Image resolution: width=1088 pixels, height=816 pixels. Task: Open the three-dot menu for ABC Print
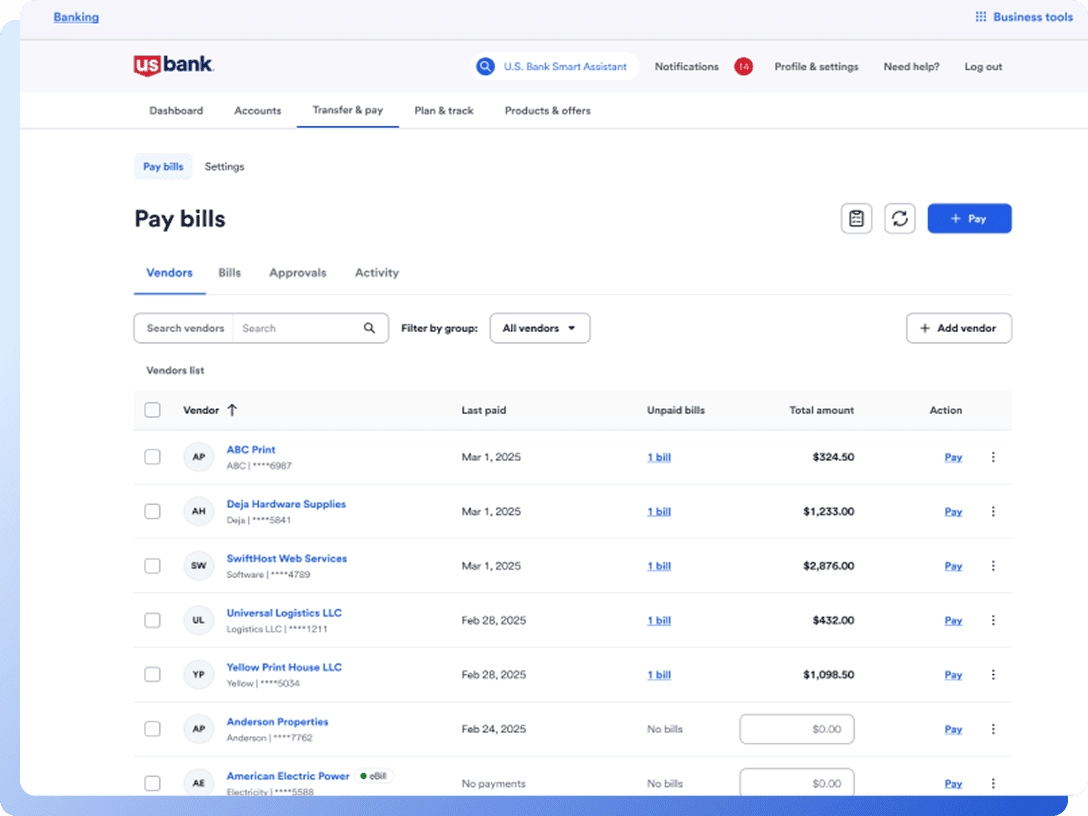point(993,457)
